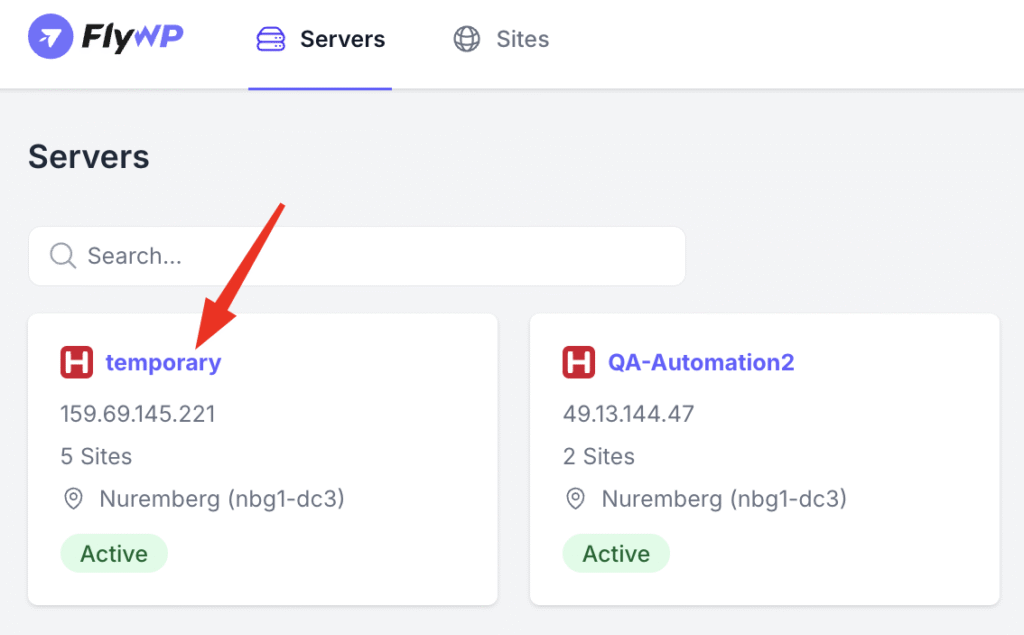Click the FlyWP paper plane logo icon
The image size is (1024, 635).
(x=50, y=37)
